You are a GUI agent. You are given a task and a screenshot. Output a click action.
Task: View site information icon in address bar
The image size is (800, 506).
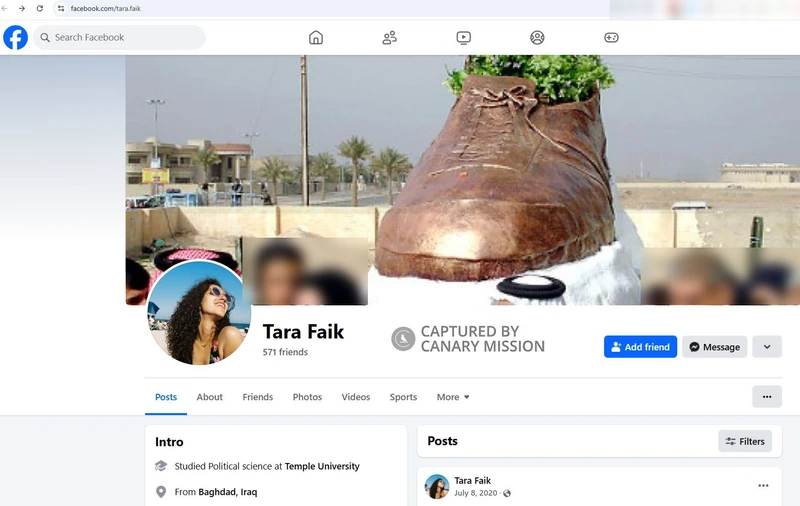(61, 9)
